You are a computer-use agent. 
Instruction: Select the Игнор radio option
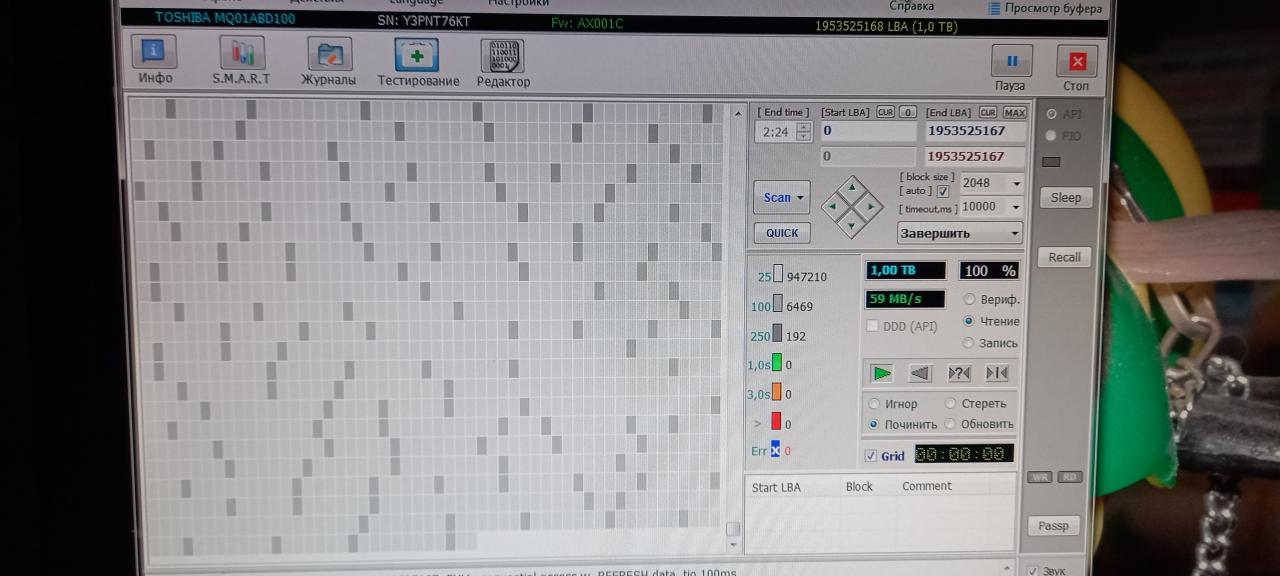point(874,404)
